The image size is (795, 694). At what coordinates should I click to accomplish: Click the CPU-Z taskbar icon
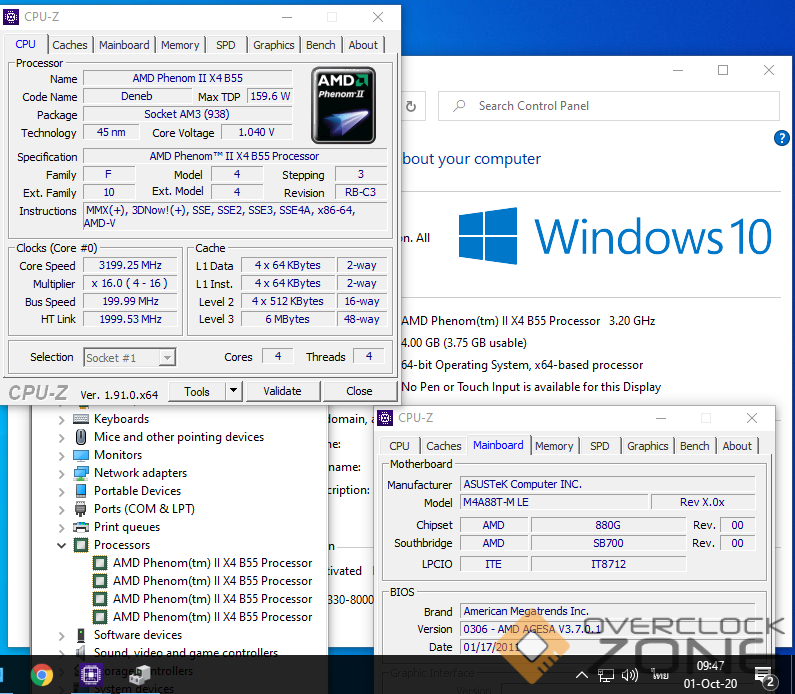[x=92, y=675]
